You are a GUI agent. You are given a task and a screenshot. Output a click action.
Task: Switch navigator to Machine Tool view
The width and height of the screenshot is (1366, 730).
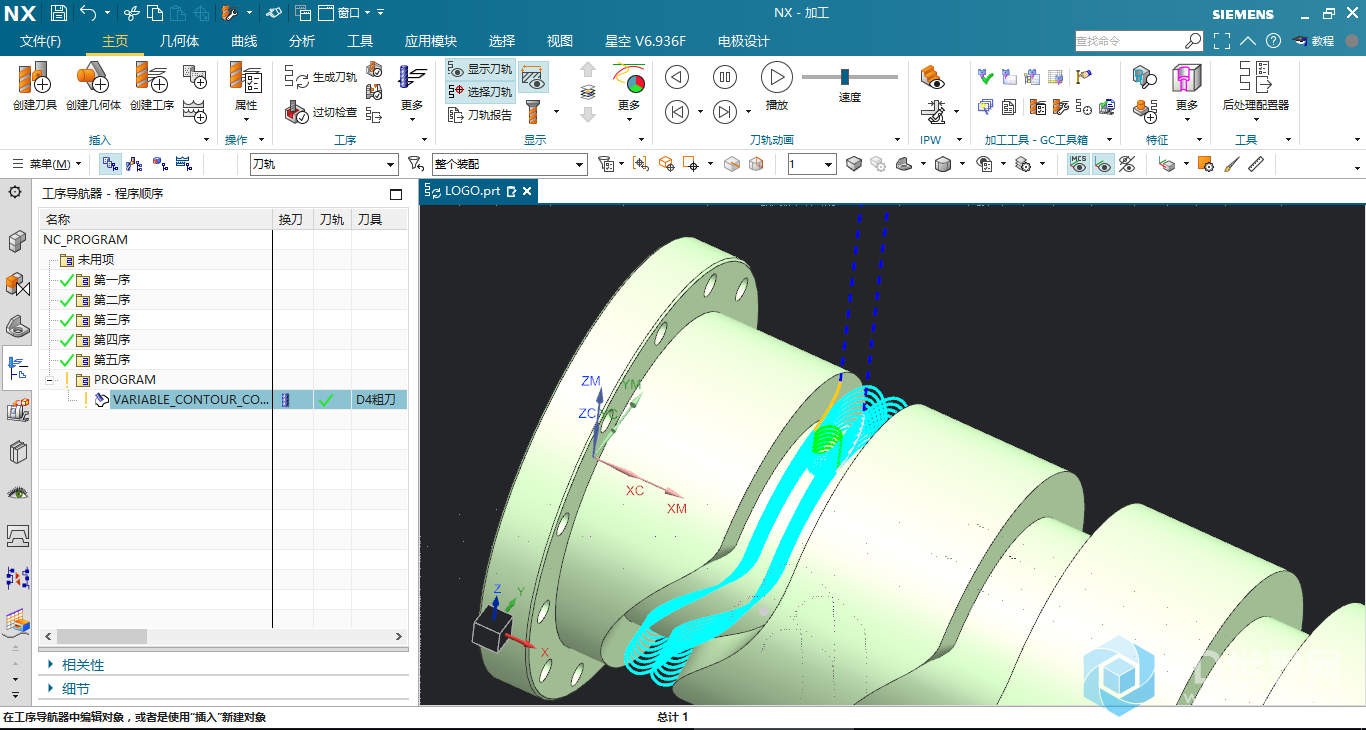pos(134,164)
